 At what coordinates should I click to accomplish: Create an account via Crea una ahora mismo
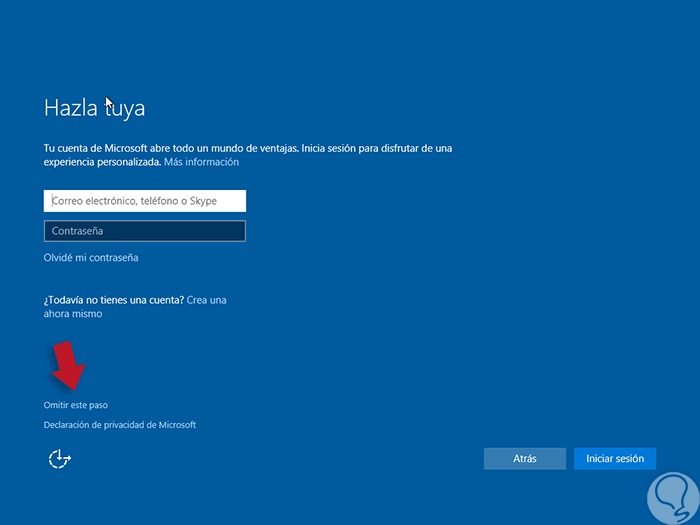pos(135,307)
